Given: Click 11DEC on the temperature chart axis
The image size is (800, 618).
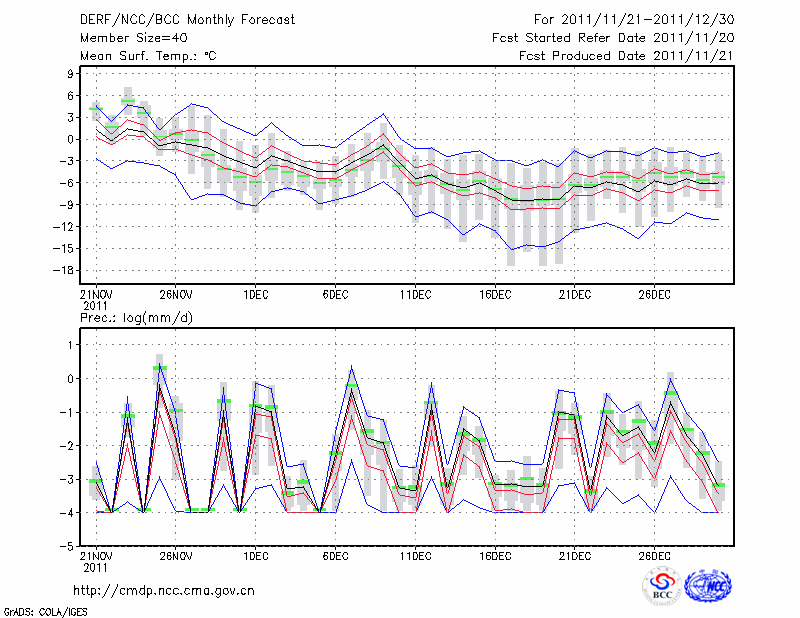Looking at the screenshot, I should click(x=415, y=294).
